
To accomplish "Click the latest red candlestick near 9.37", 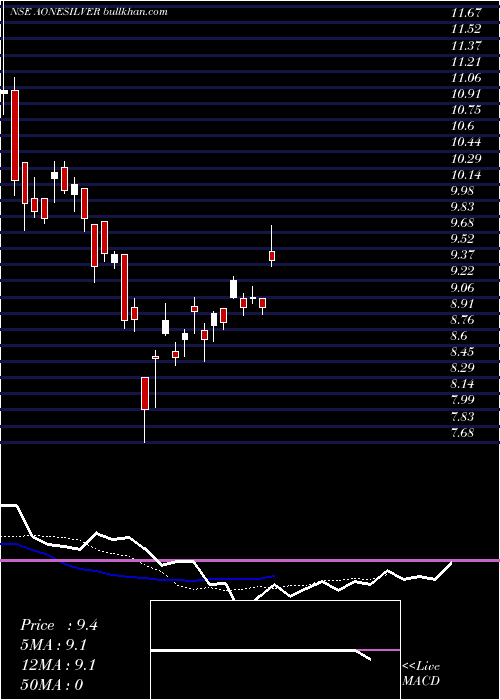I will (x=271, y=256).
